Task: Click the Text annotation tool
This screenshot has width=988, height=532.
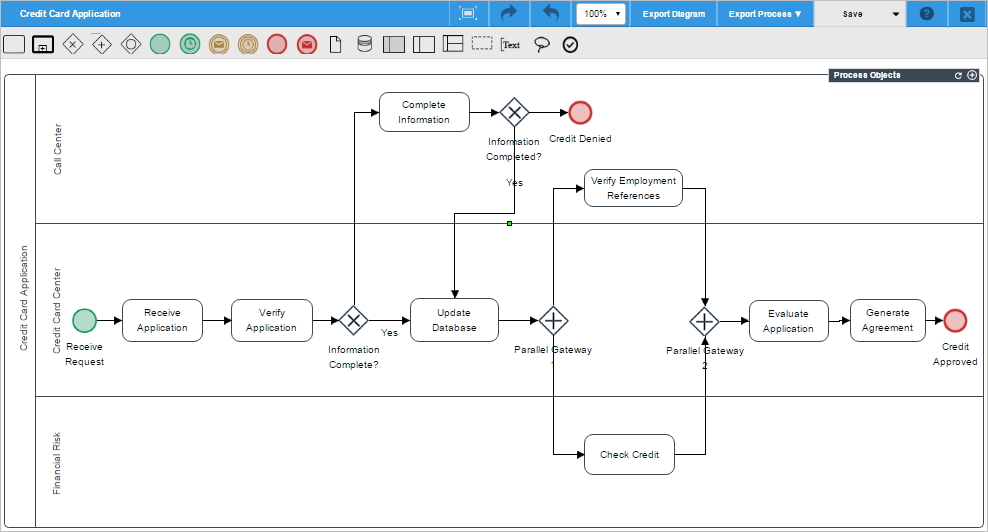Action: (511, 44)
